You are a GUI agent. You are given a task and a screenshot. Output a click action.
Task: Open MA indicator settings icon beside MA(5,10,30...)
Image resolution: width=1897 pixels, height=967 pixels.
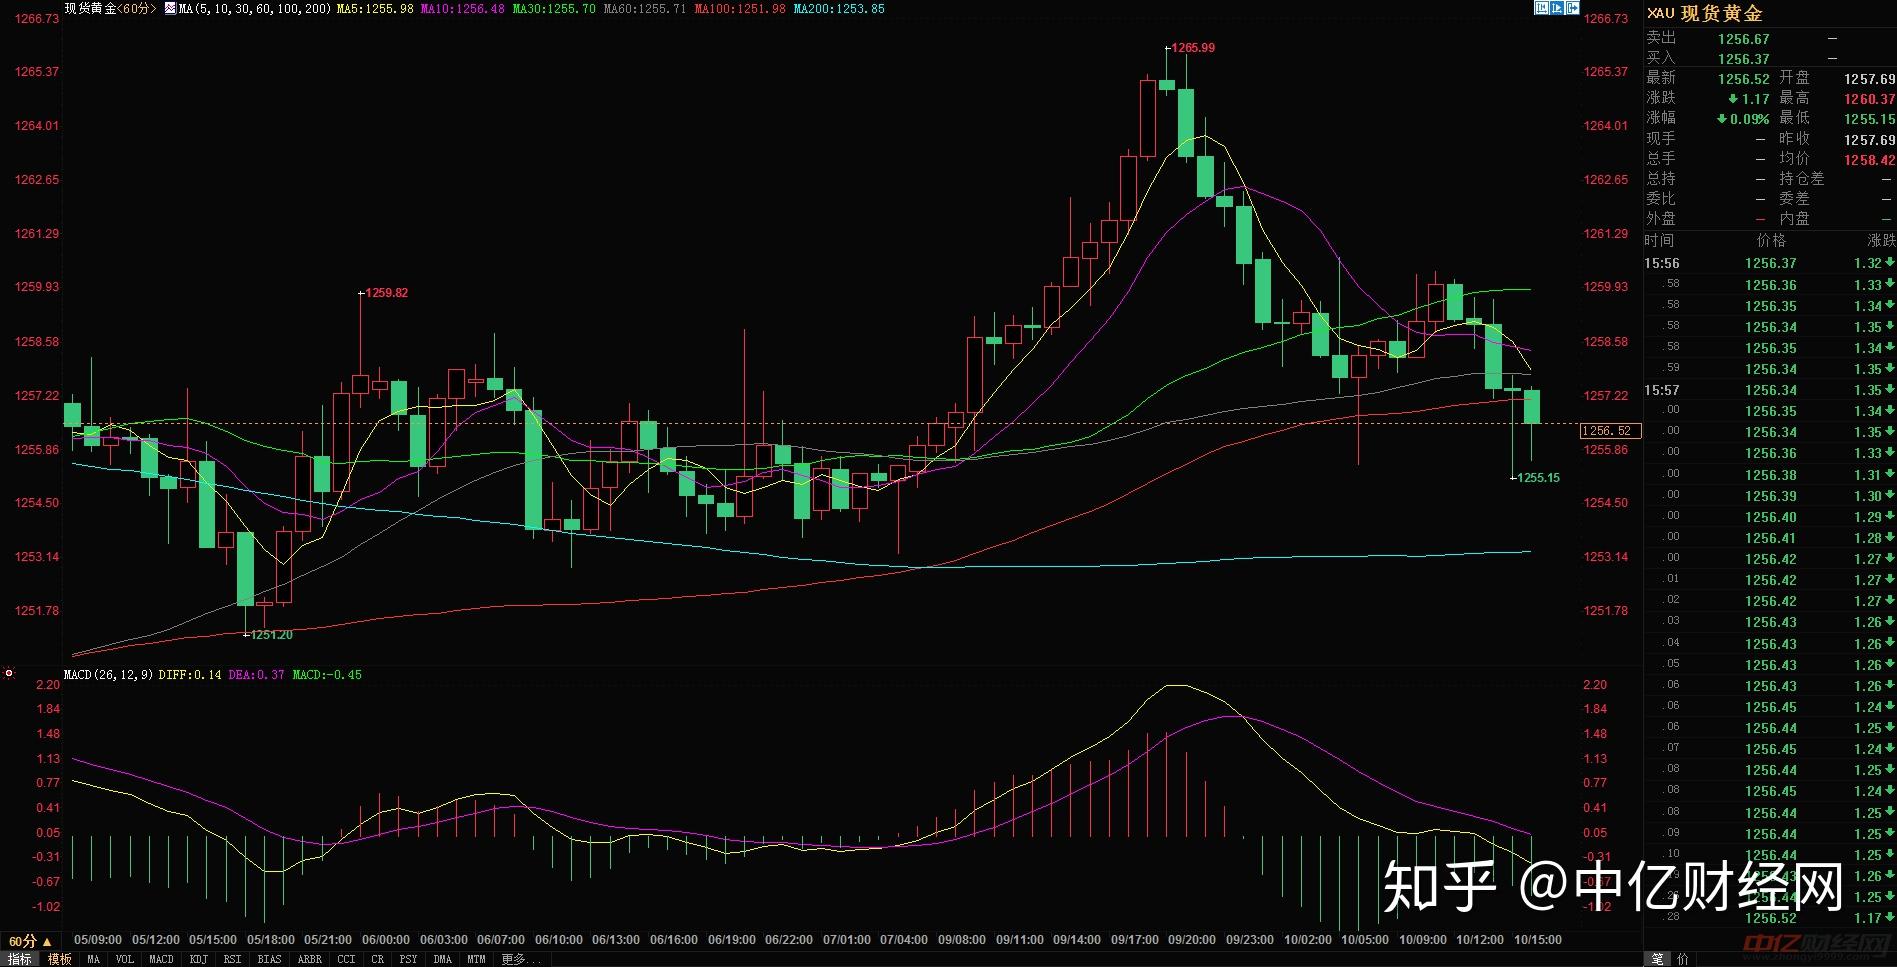tap(170, 8)
